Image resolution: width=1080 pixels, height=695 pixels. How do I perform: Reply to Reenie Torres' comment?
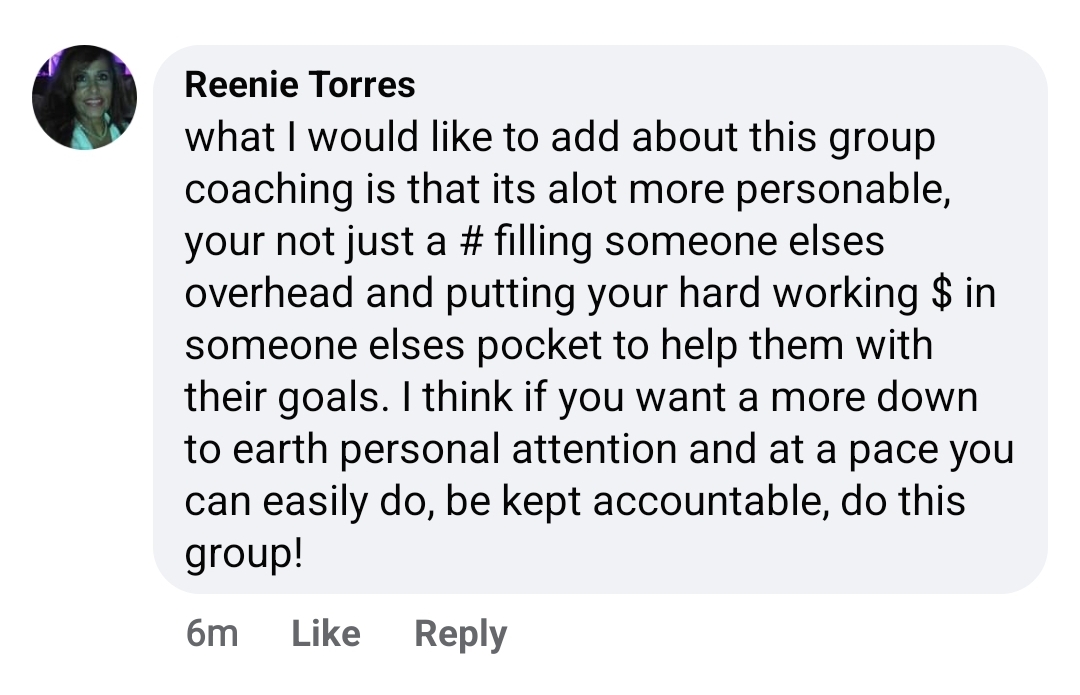[x=460, y=633]
